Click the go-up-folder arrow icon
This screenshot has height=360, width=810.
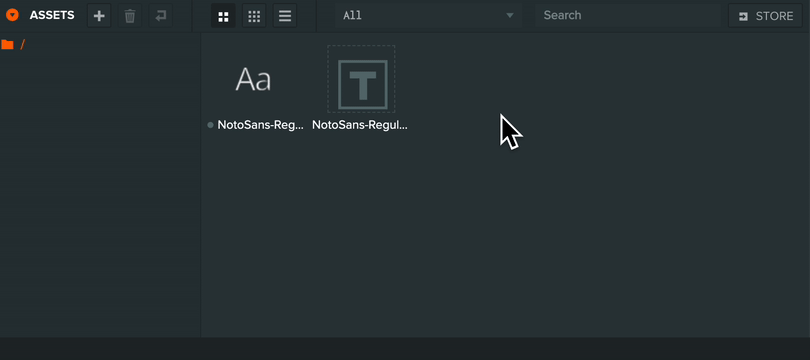[x=161, y=16]
